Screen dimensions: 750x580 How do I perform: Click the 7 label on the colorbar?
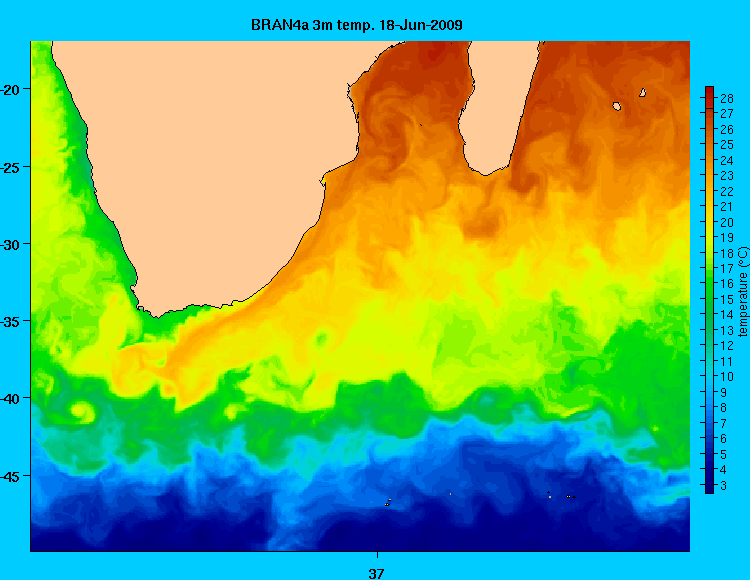click(723, 423)
